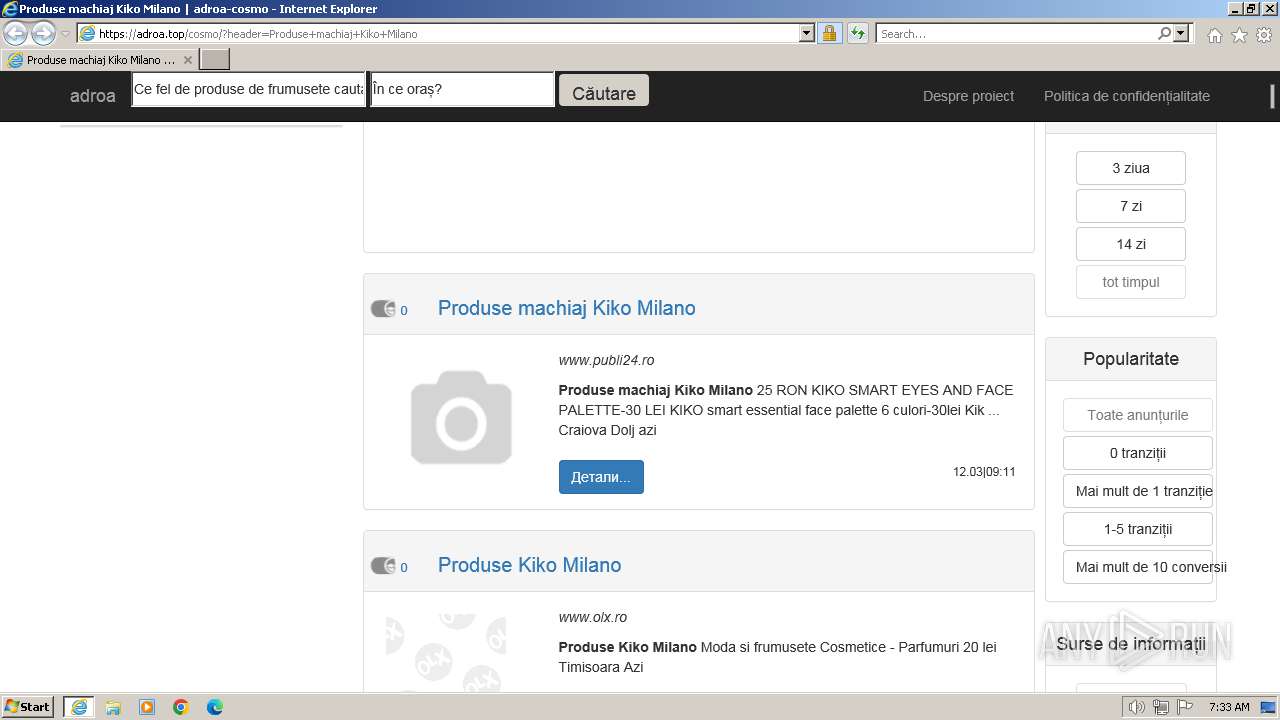1280x720 pixels.
Task: Click transitions counter icon on Produse Kiko listing
Action: point(383,566)
